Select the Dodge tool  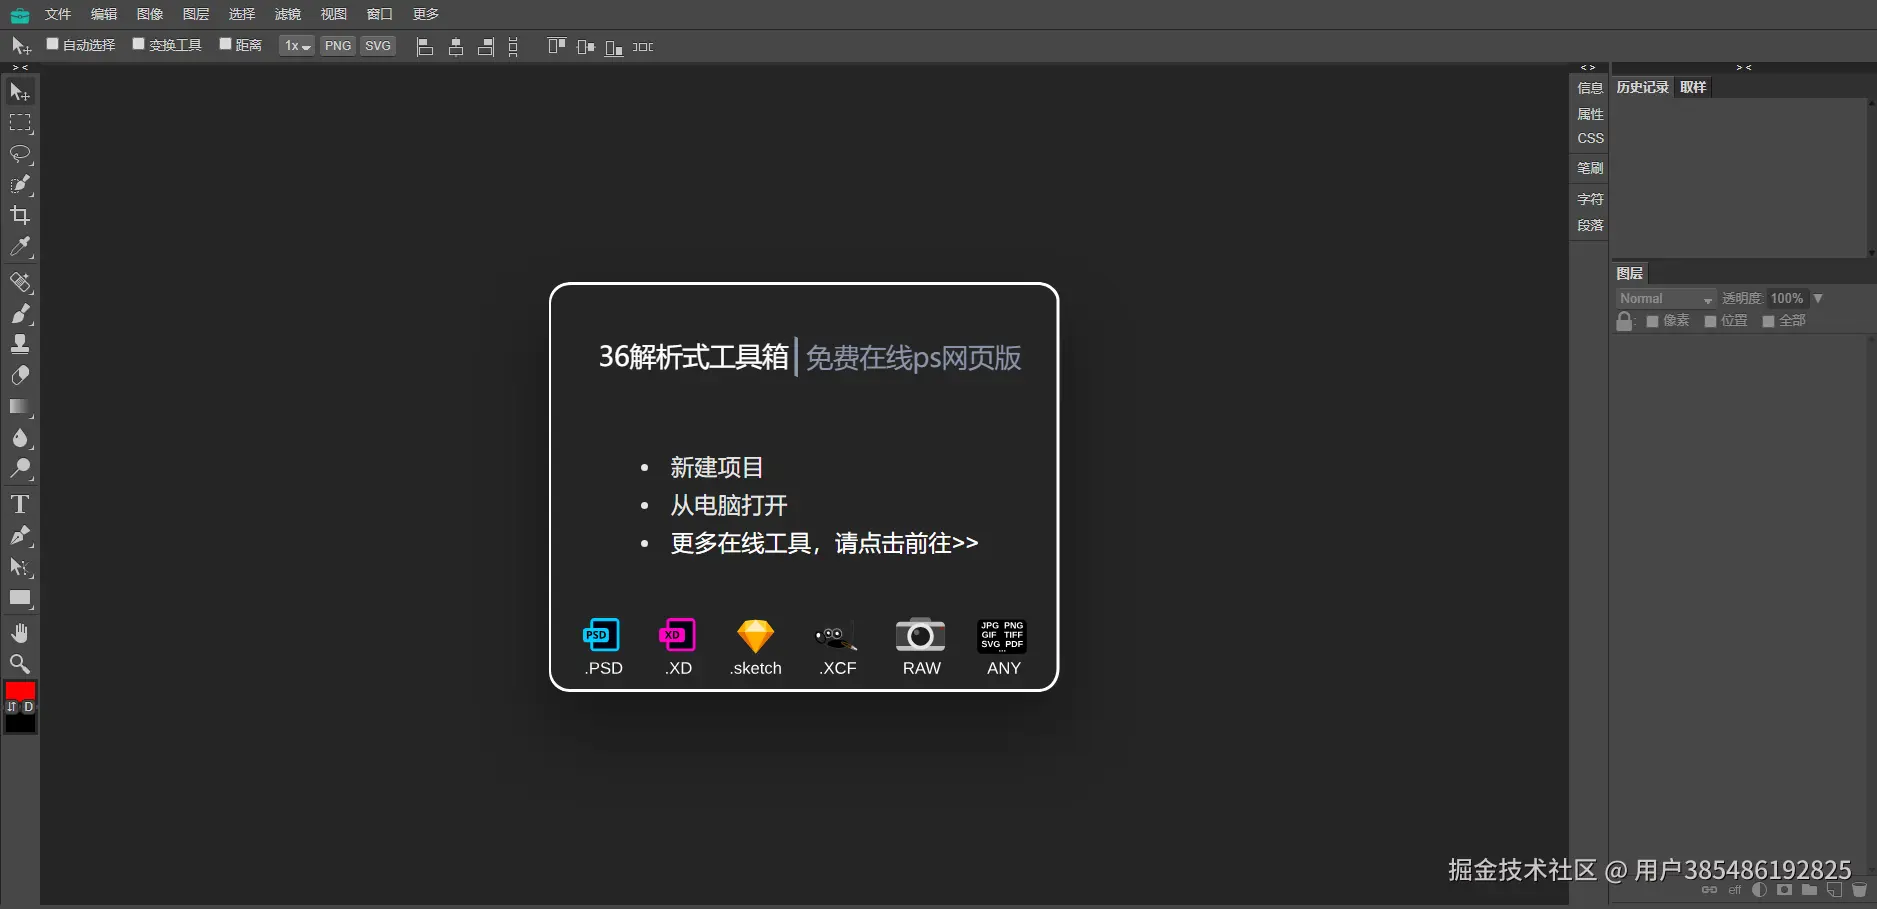[20, 469]
